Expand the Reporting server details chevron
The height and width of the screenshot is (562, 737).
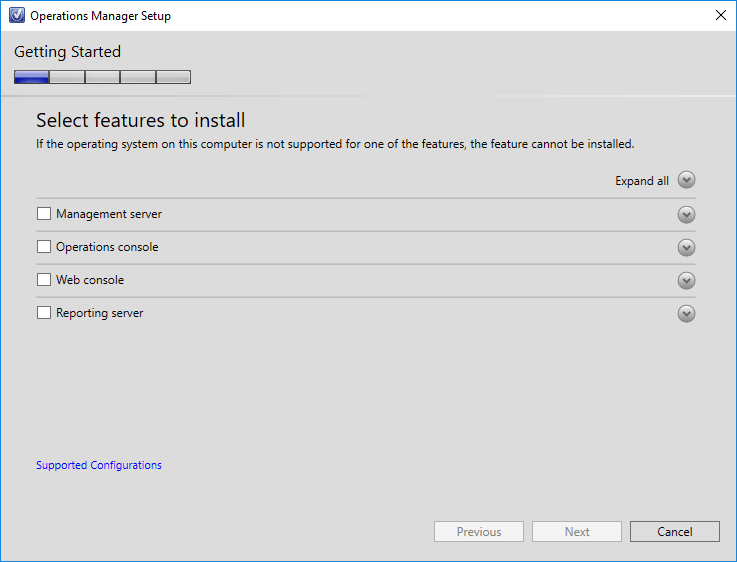click(x=686, y=313)
